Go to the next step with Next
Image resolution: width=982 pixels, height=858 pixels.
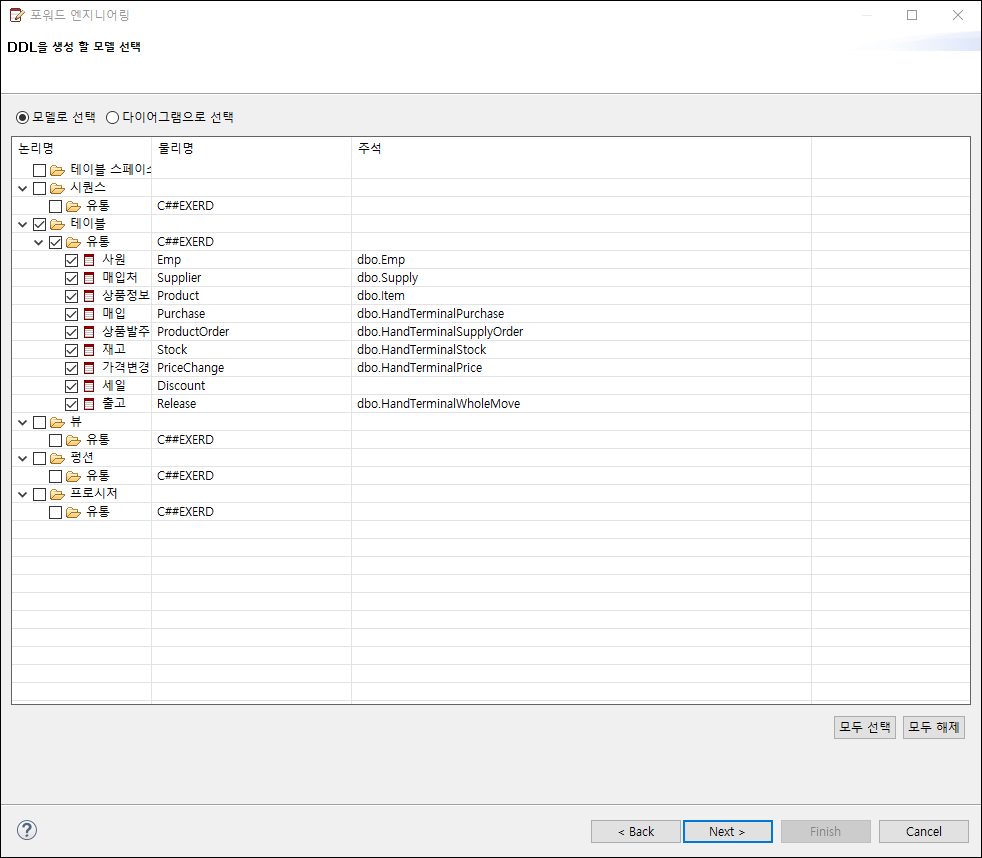727,831
